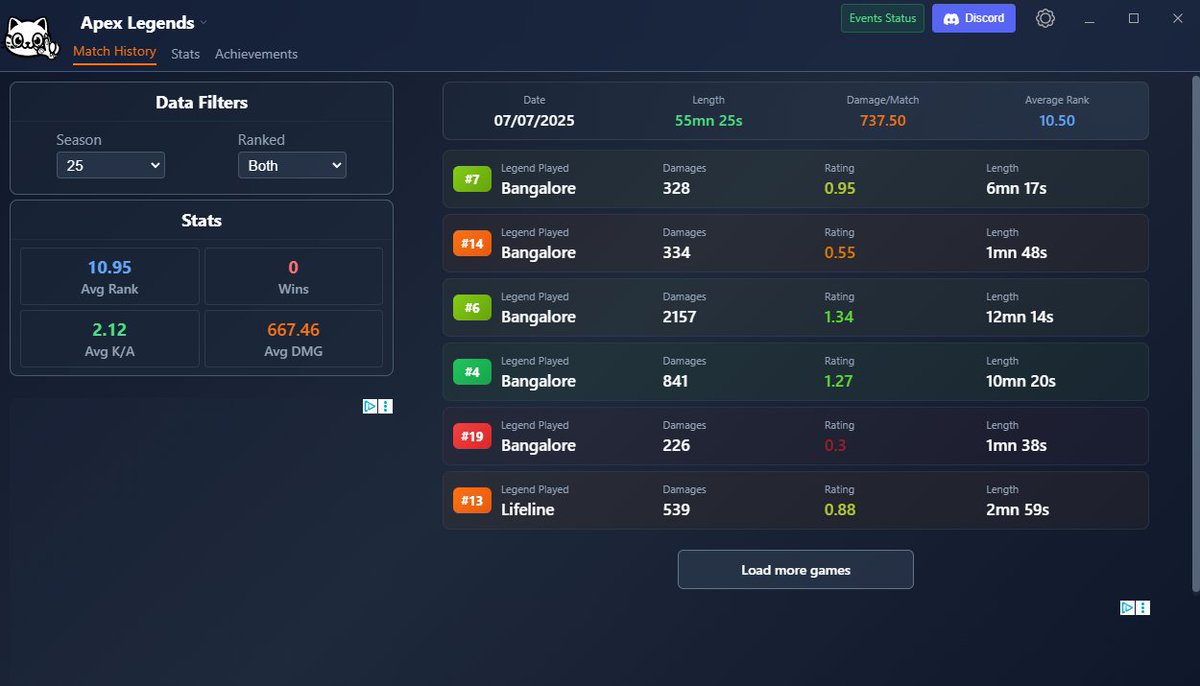
Task: Click the rating 0.88
Action: [x=840, y=509]
